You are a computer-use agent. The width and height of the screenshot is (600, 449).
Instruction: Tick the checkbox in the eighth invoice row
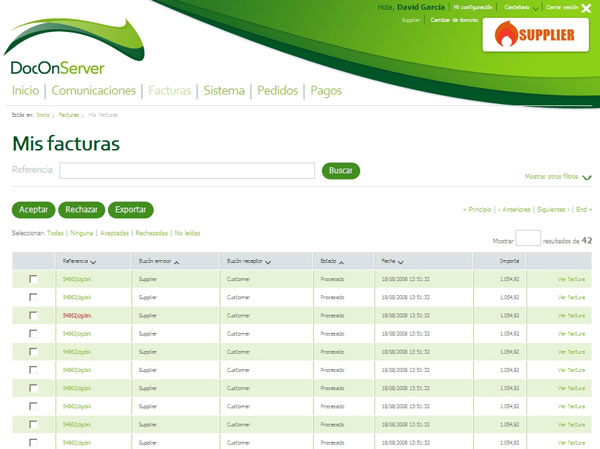click(x=33, y=406)
